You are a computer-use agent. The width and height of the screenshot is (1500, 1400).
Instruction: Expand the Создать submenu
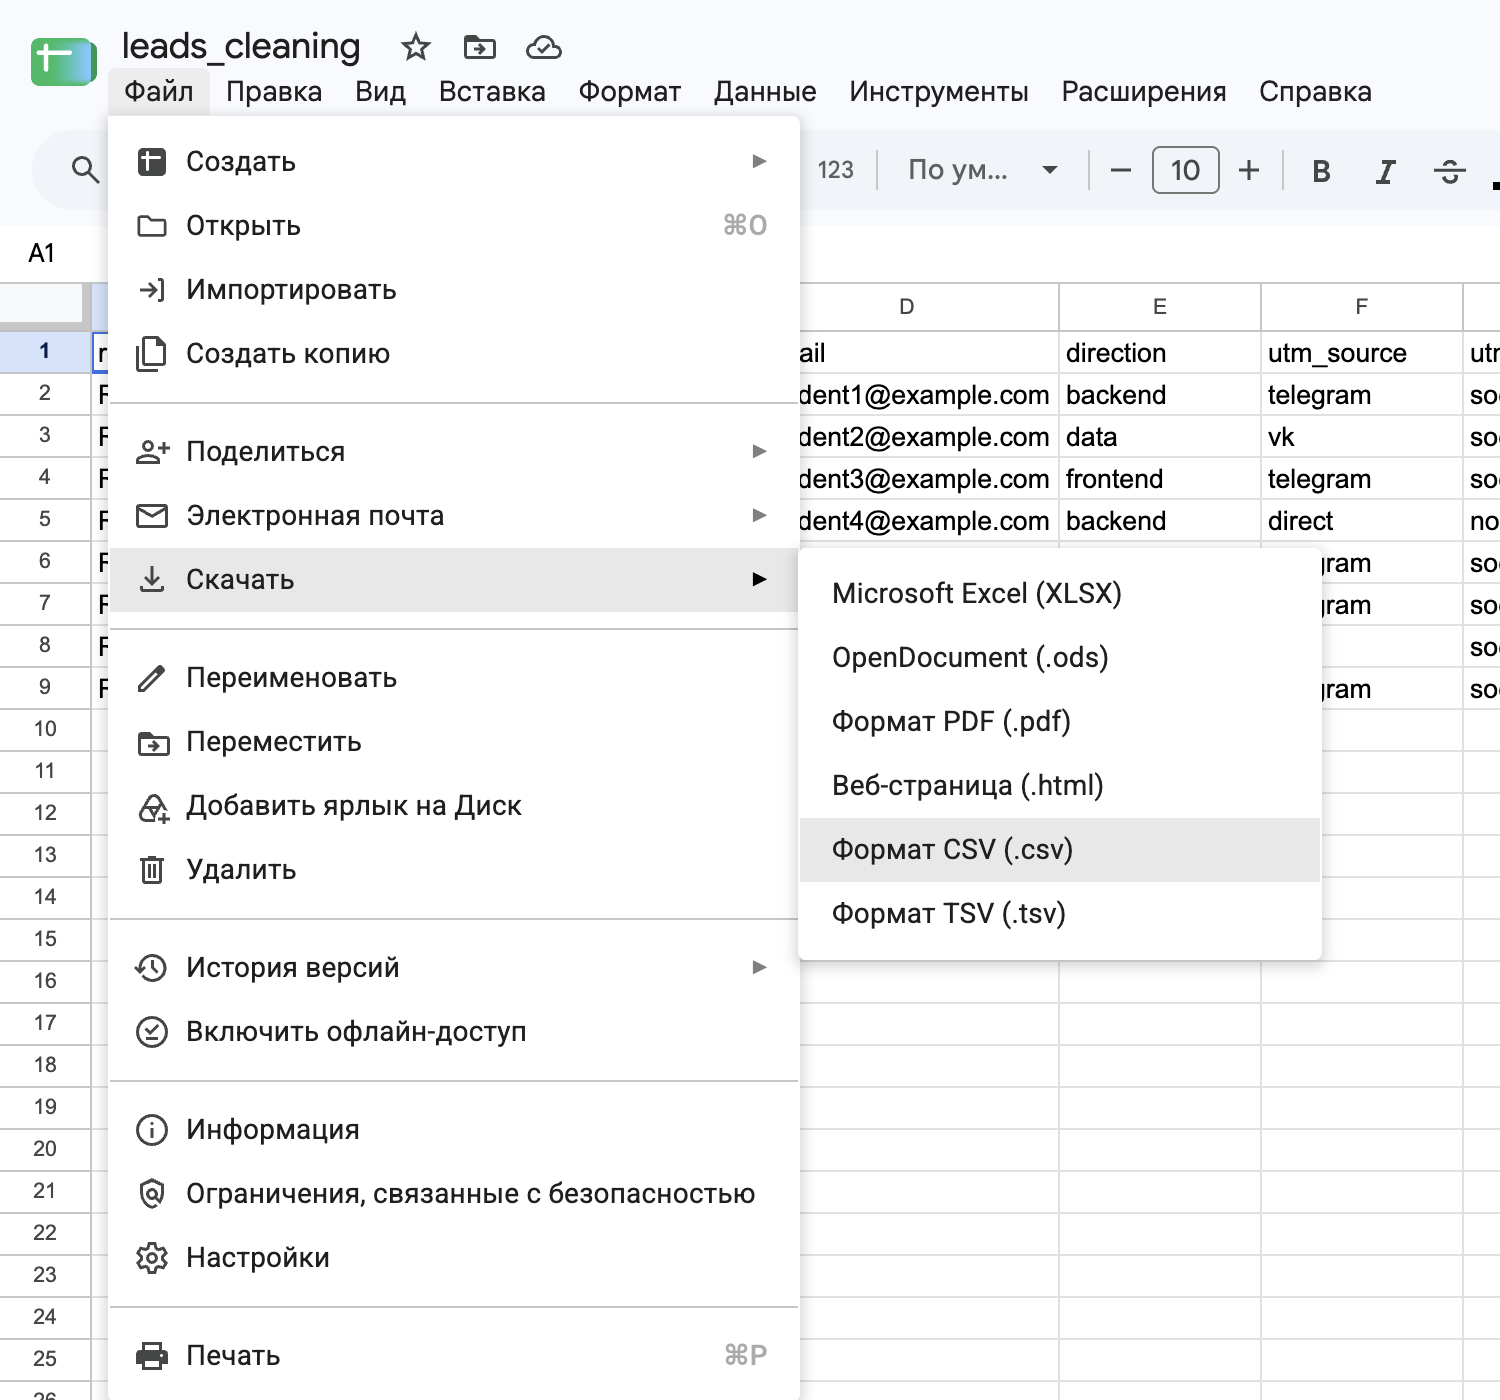453,162
